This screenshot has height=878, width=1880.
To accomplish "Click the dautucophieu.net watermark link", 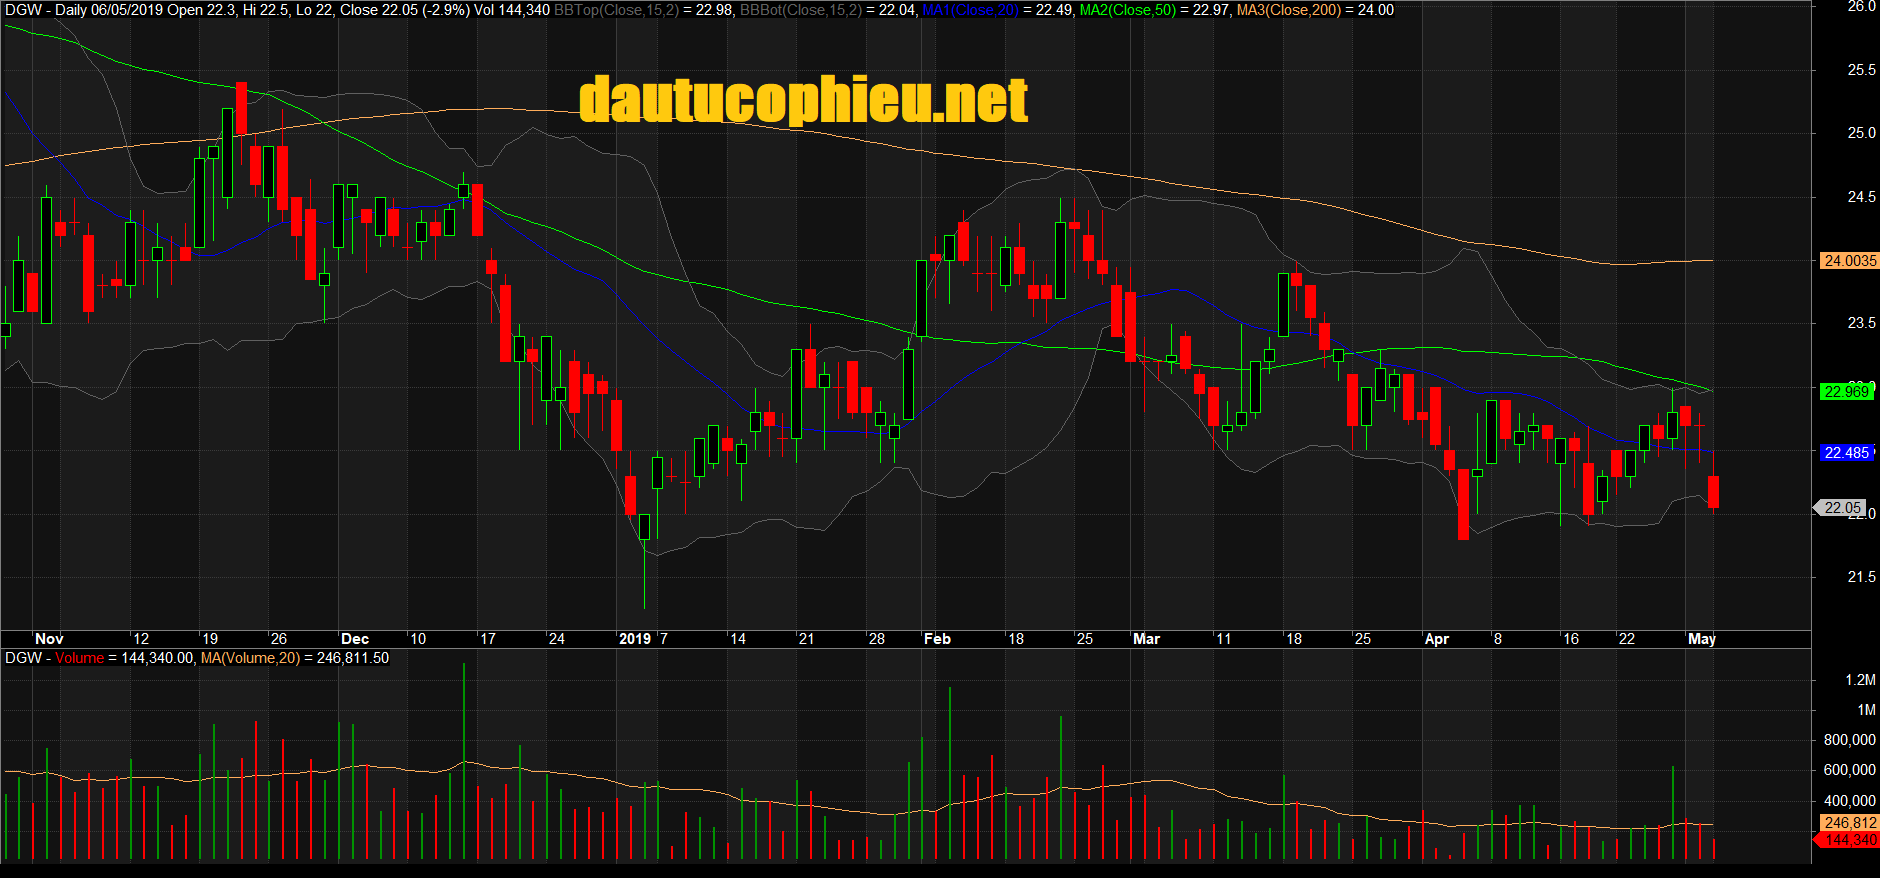I will click(803, 101).
